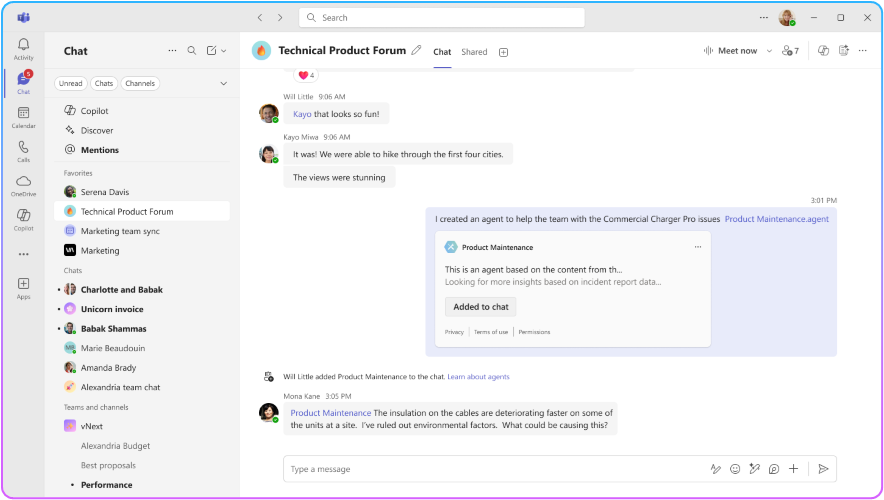Open the Privacy link on card
This screenshot has height=500, width=884.
tap(454, 332)
